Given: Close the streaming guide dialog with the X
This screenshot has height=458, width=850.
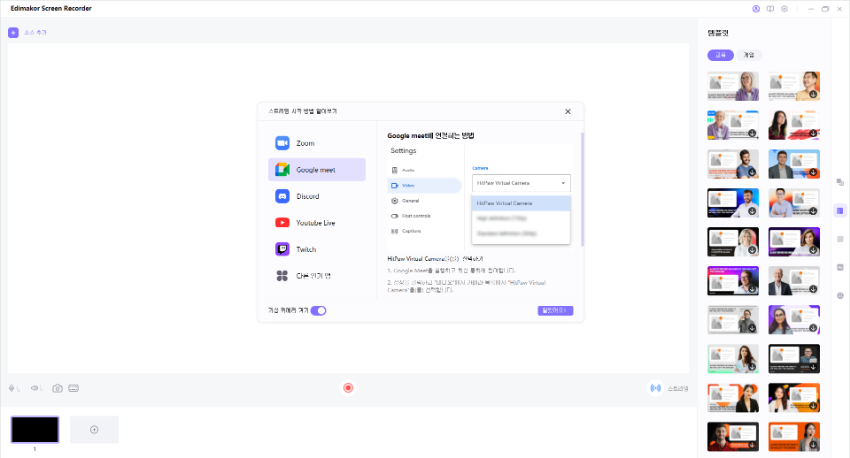Looking at the screenshot, I should pos(568,111).
